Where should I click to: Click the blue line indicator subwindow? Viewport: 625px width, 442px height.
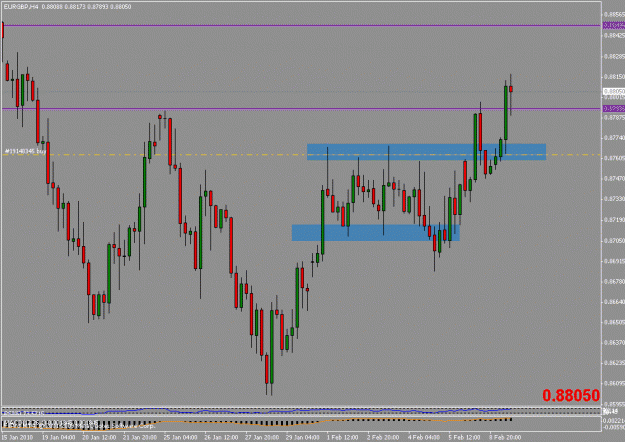[x=301, y=411]
